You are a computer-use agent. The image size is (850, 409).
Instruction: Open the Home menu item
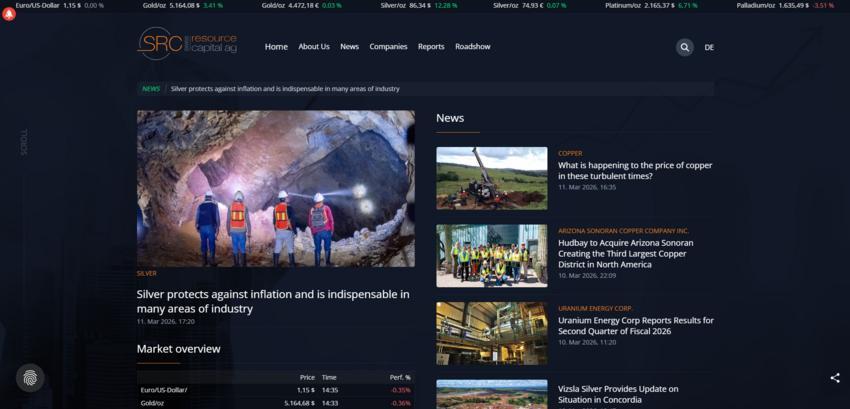pyautogui.click(x=276, y=47)
